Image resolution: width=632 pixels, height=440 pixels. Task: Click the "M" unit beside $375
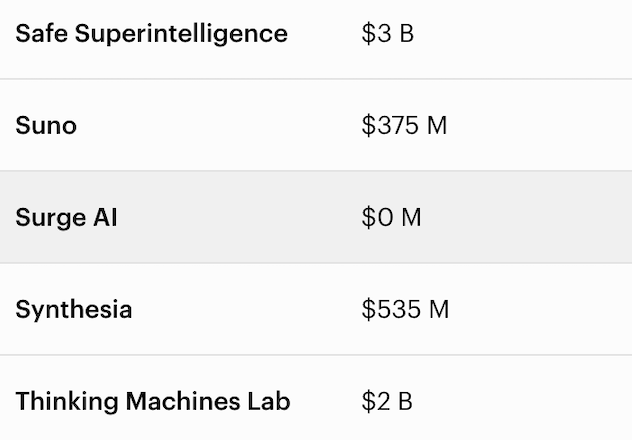(x=436, y=126)
